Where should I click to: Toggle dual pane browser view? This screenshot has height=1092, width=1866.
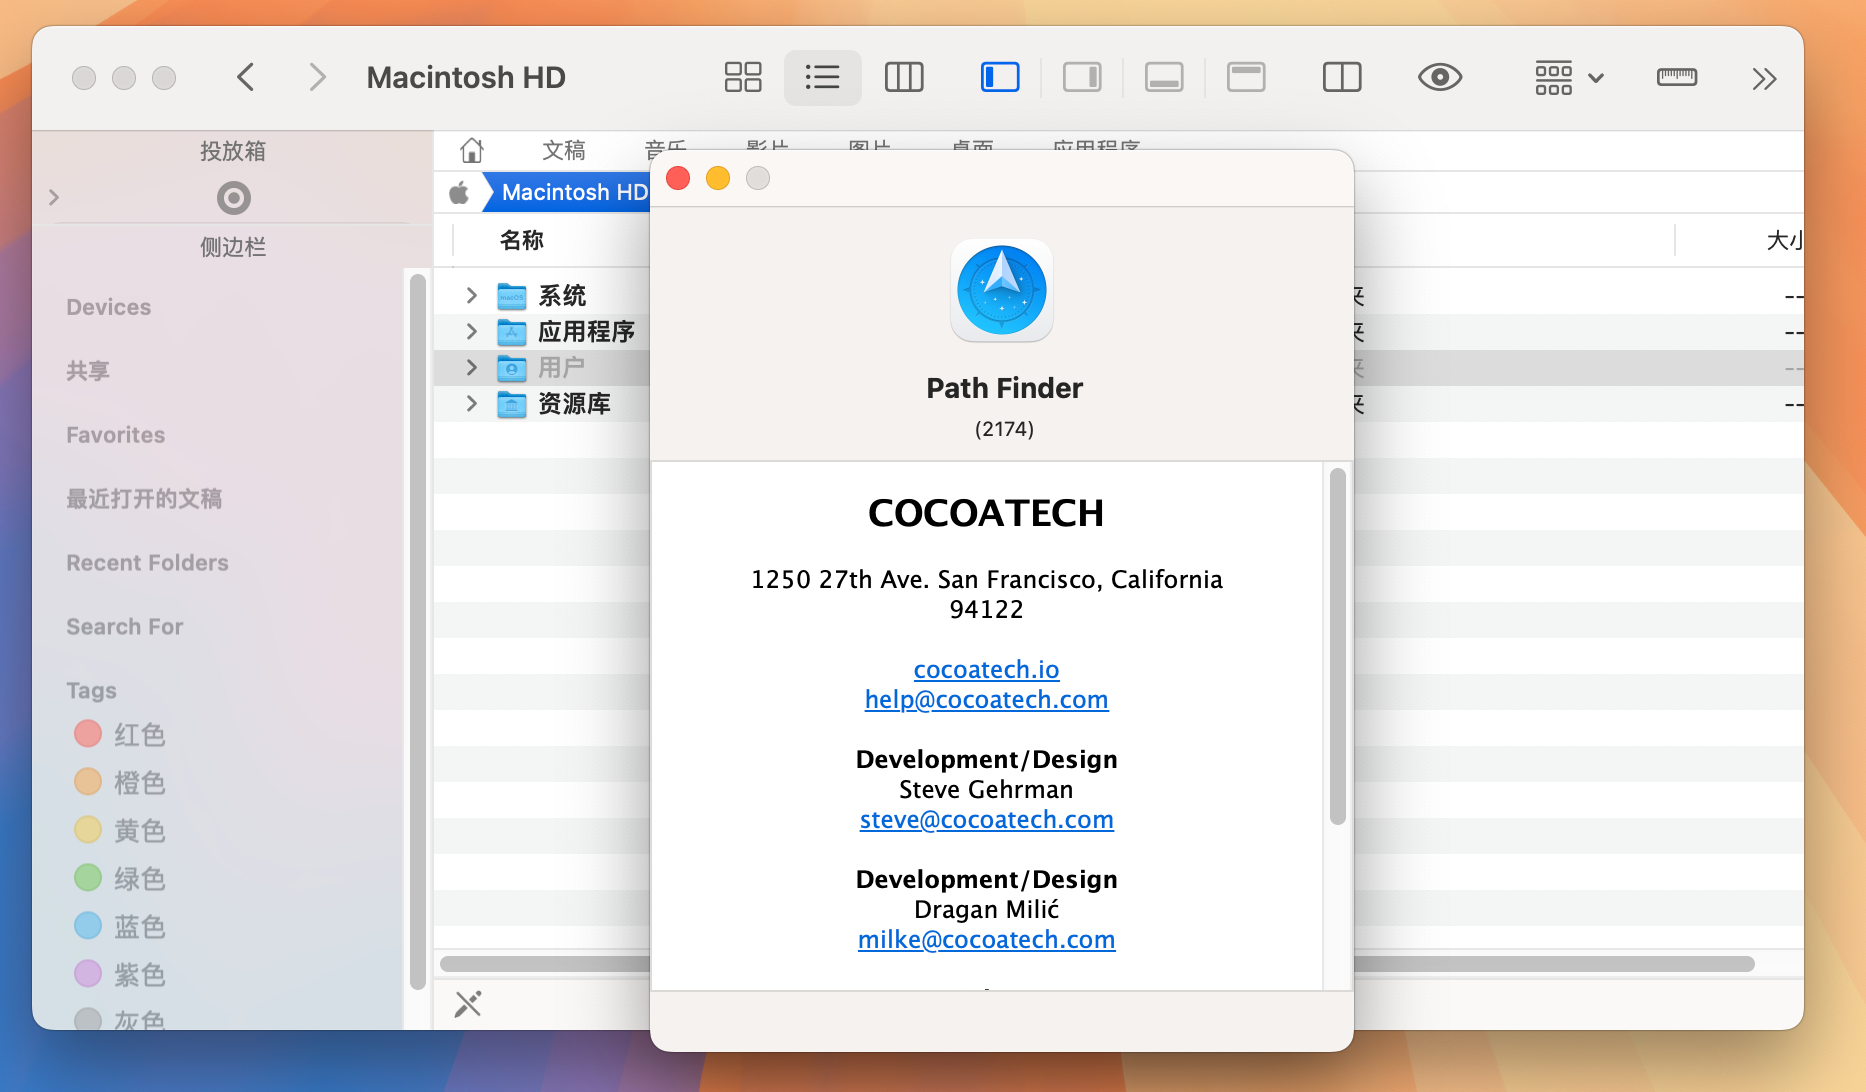[1342, 78]
